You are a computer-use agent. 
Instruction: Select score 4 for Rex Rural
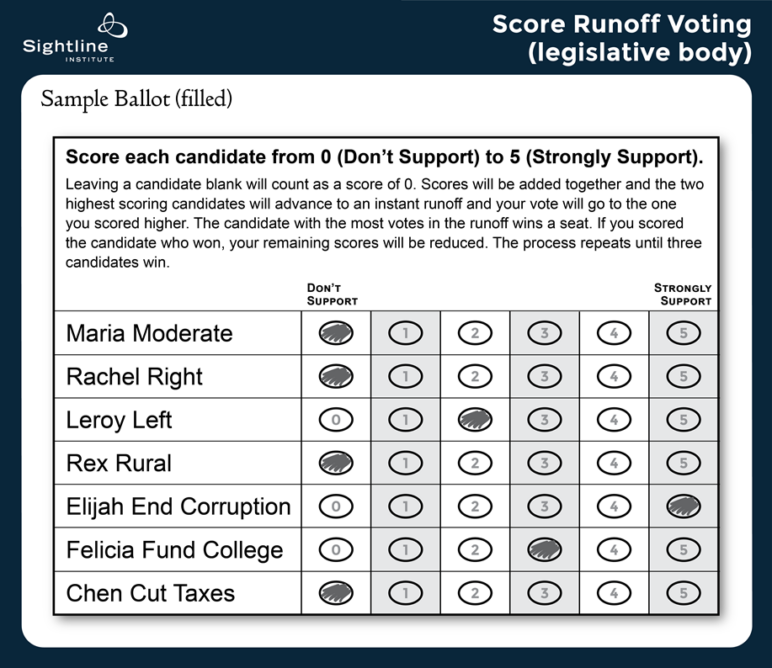pos(614,463)
